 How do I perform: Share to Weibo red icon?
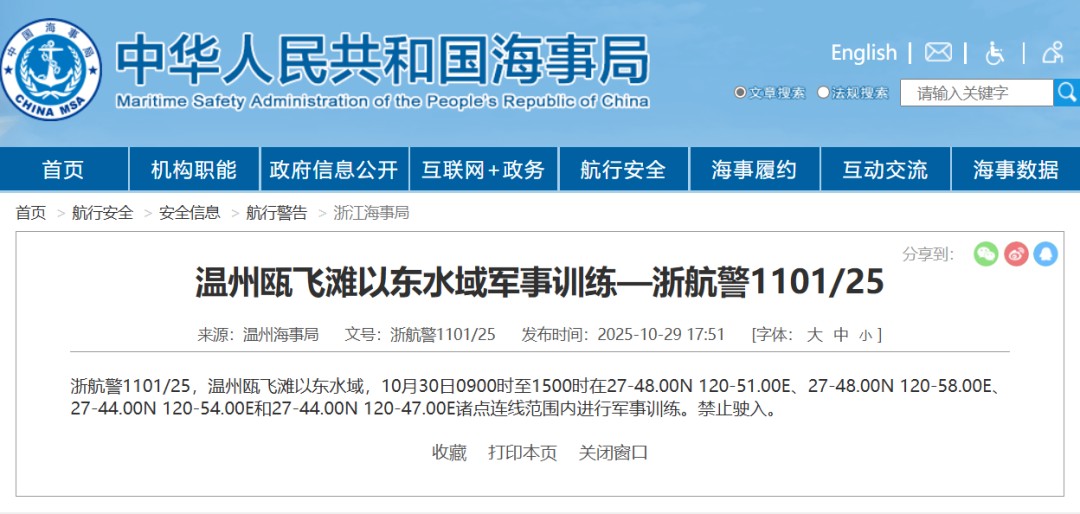1016,254
